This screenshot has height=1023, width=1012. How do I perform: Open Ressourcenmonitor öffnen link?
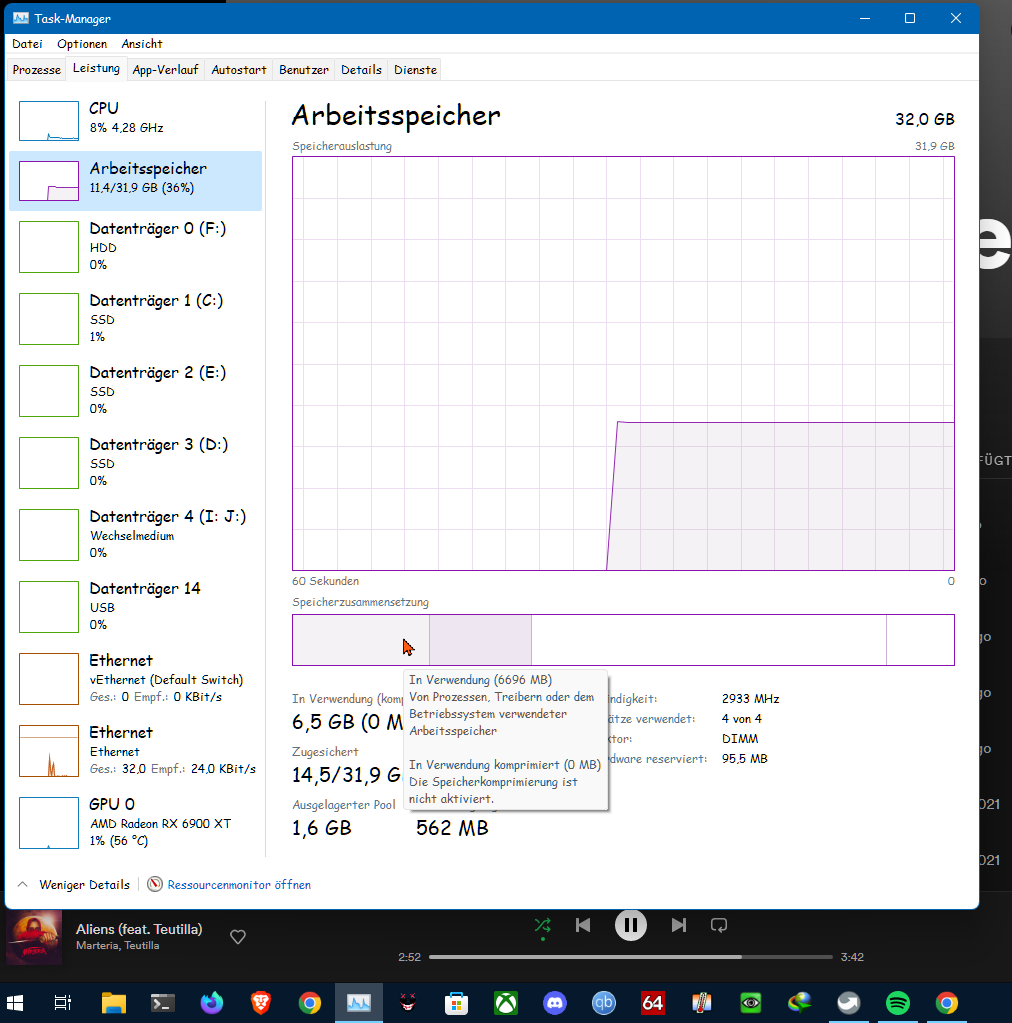(239, 885)
